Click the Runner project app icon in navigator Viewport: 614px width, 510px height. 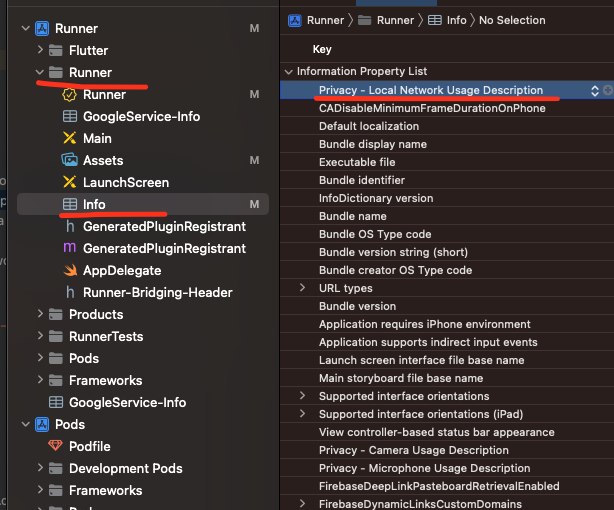coord(42,29)
